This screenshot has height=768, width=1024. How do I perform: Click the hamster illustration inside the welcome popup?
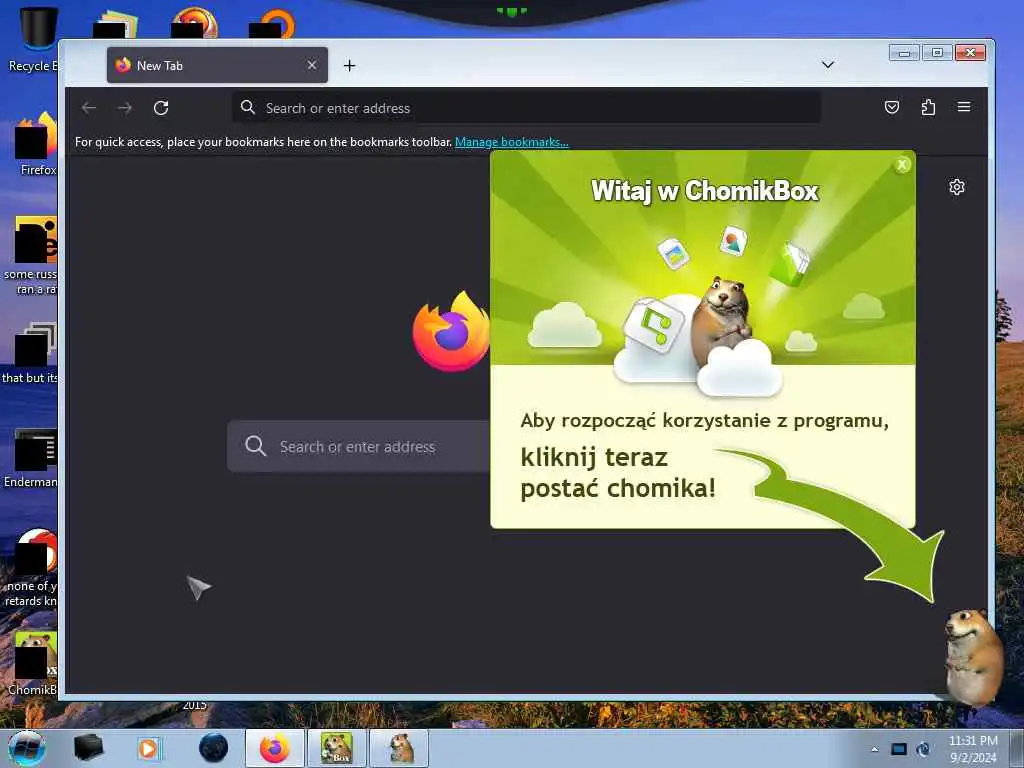tap(722, 320)
